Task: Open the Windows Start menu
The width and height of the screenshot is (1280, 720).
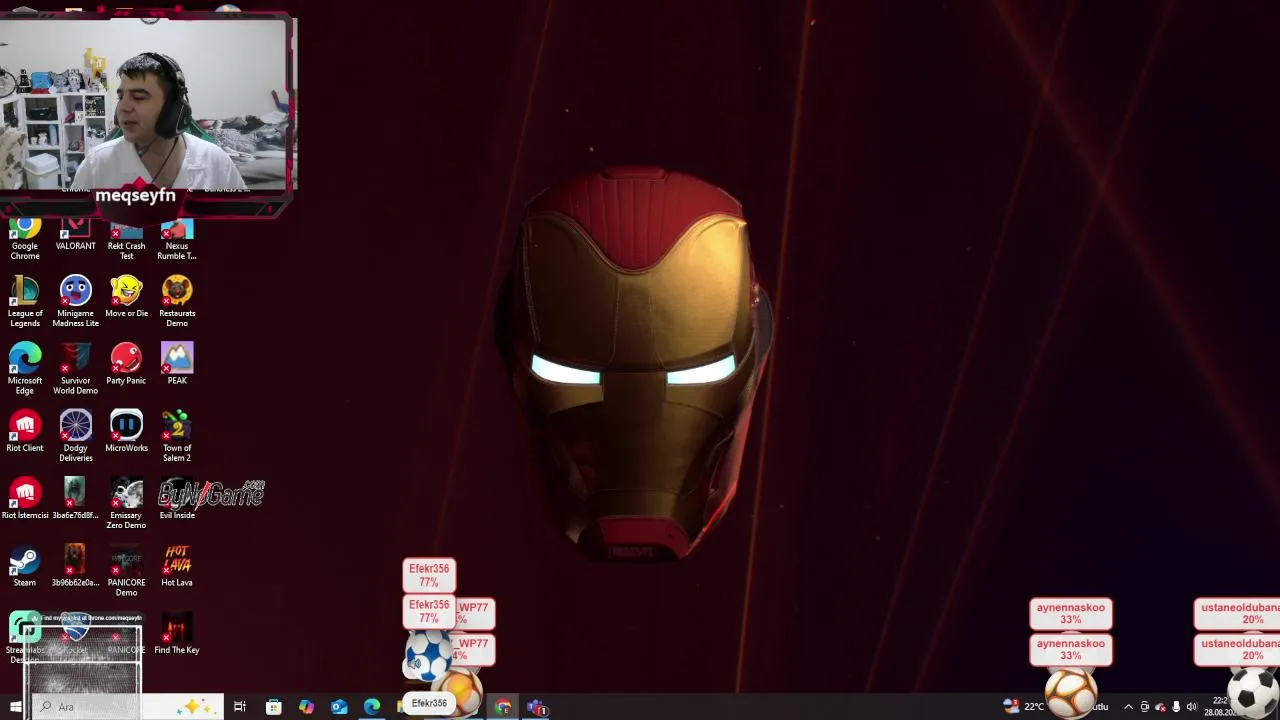Action: [x=15, y=707]
